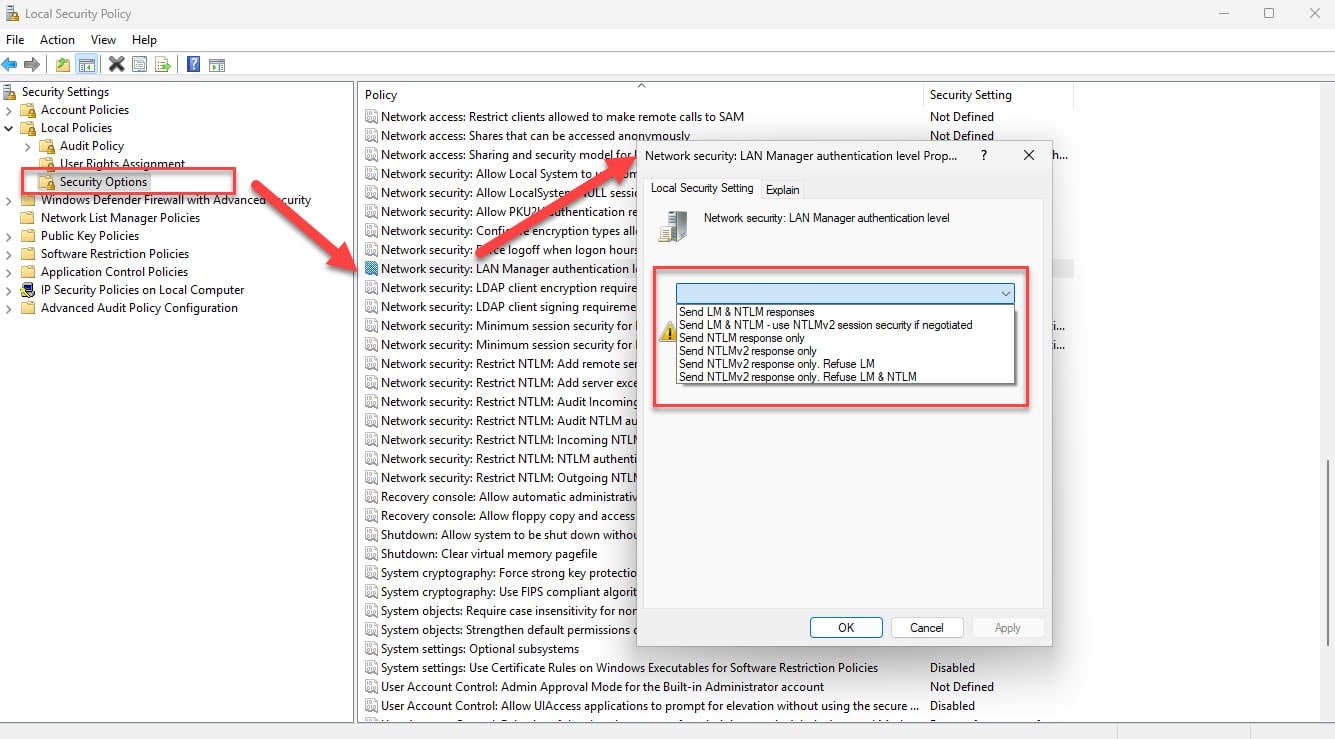Click the IP Security Policies computer icon
The width and height of the screenshot is (1335, 739).
28,290
